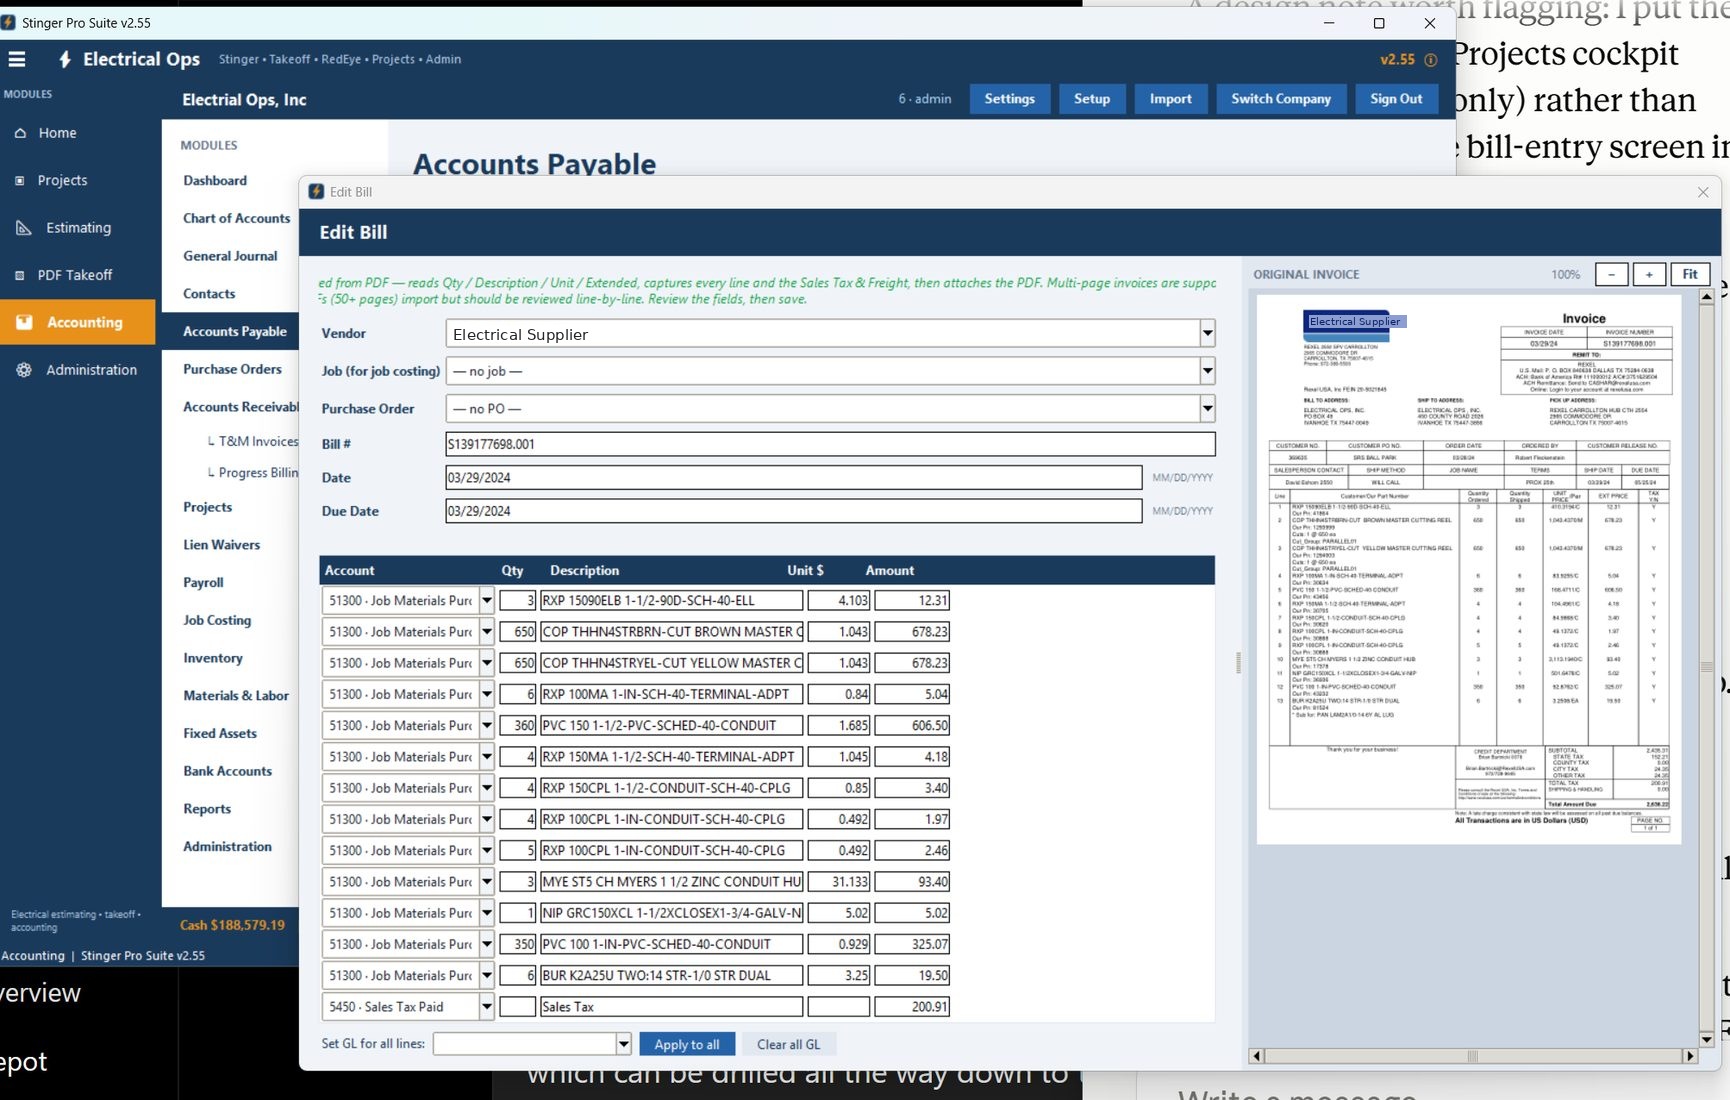
Task: Open Lien Waivers in the module list
Action: coord(221,545)
